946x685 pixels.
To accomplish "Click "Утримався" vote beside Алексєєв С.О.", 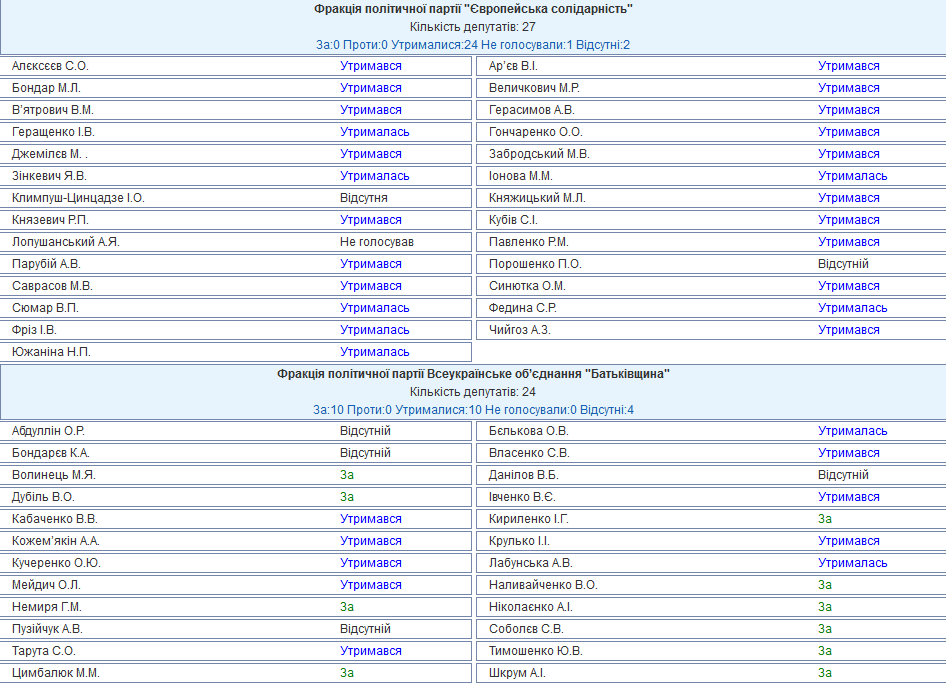I will pos(371,66).
